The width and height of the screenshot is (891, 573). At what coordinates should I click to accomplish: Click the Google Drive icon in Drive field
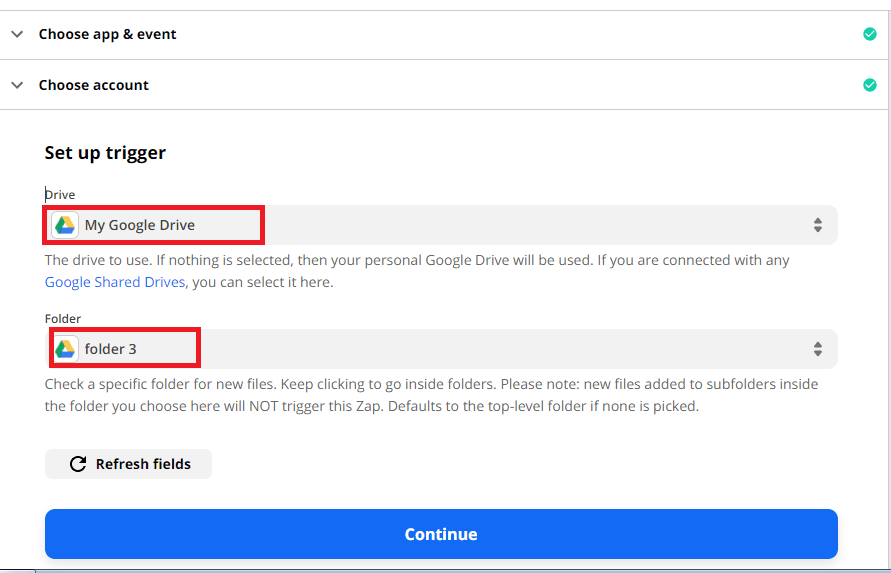[65, 225]
